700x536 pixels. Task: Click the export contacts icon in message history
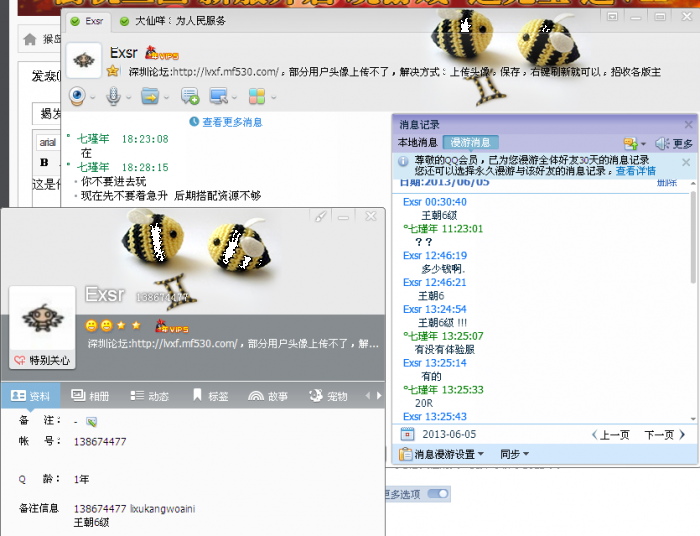(630, 144)
